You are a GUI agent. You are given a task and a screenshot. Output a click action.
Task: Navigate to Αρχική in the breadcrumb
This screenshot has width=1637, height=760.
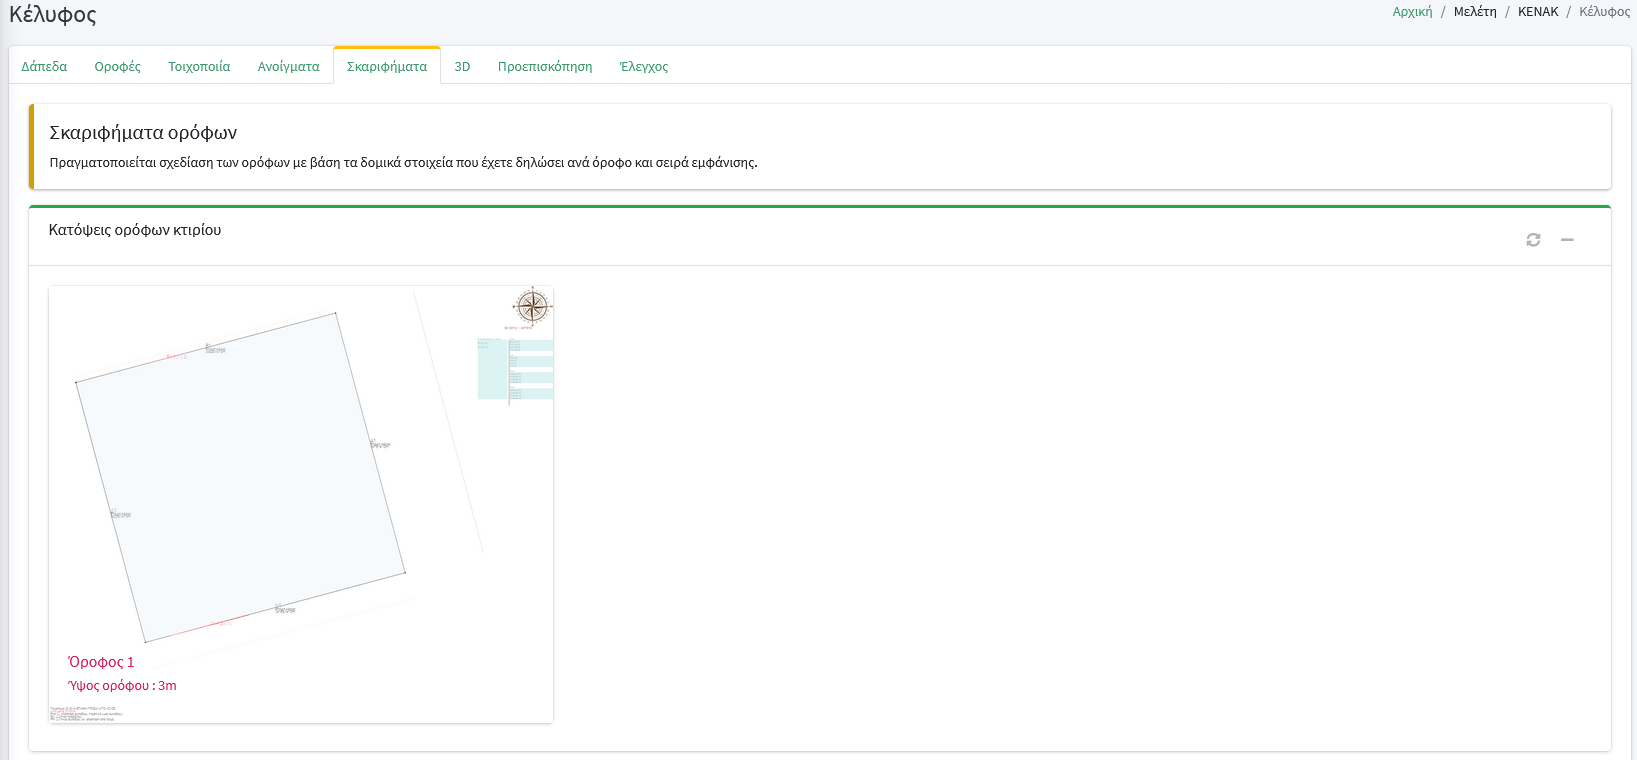(x=1412, y=12)
